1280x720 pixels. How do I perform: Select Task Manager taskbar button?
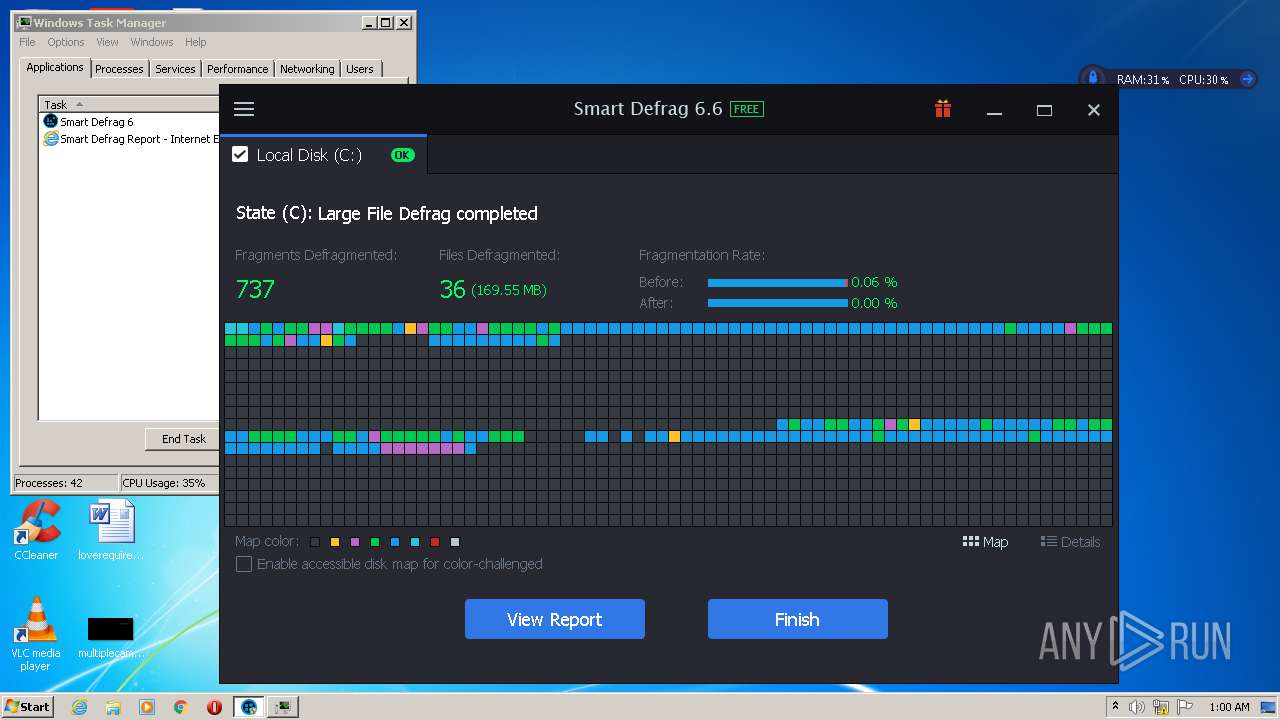(283, 707)
